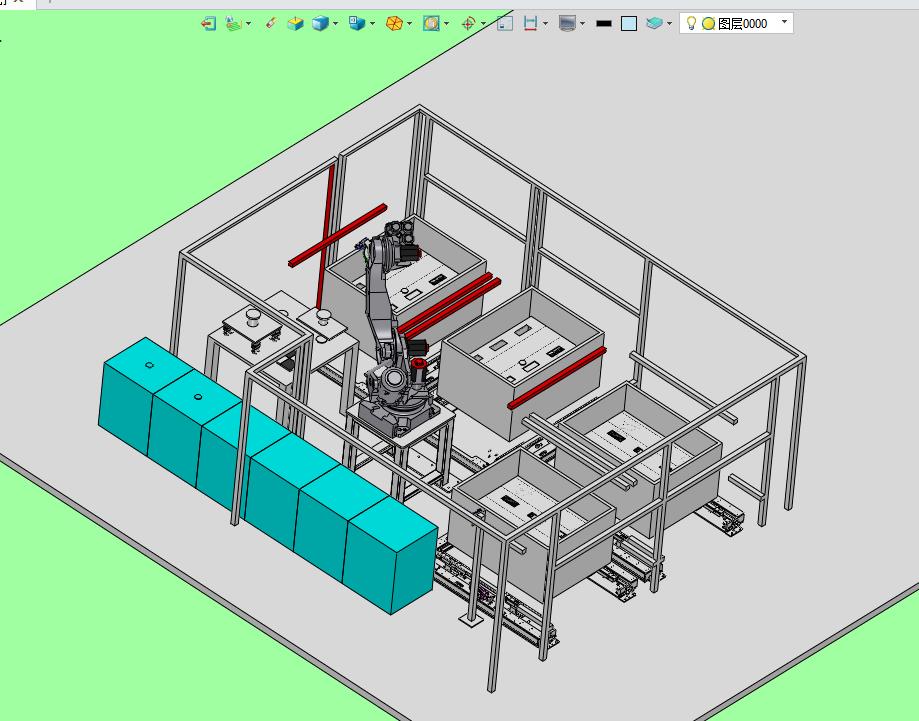This screenshot has width=919, height=721.
Task: Expand arrow beside the orange polygon icon
Action: pyautogui.click(x=409, y=24)
